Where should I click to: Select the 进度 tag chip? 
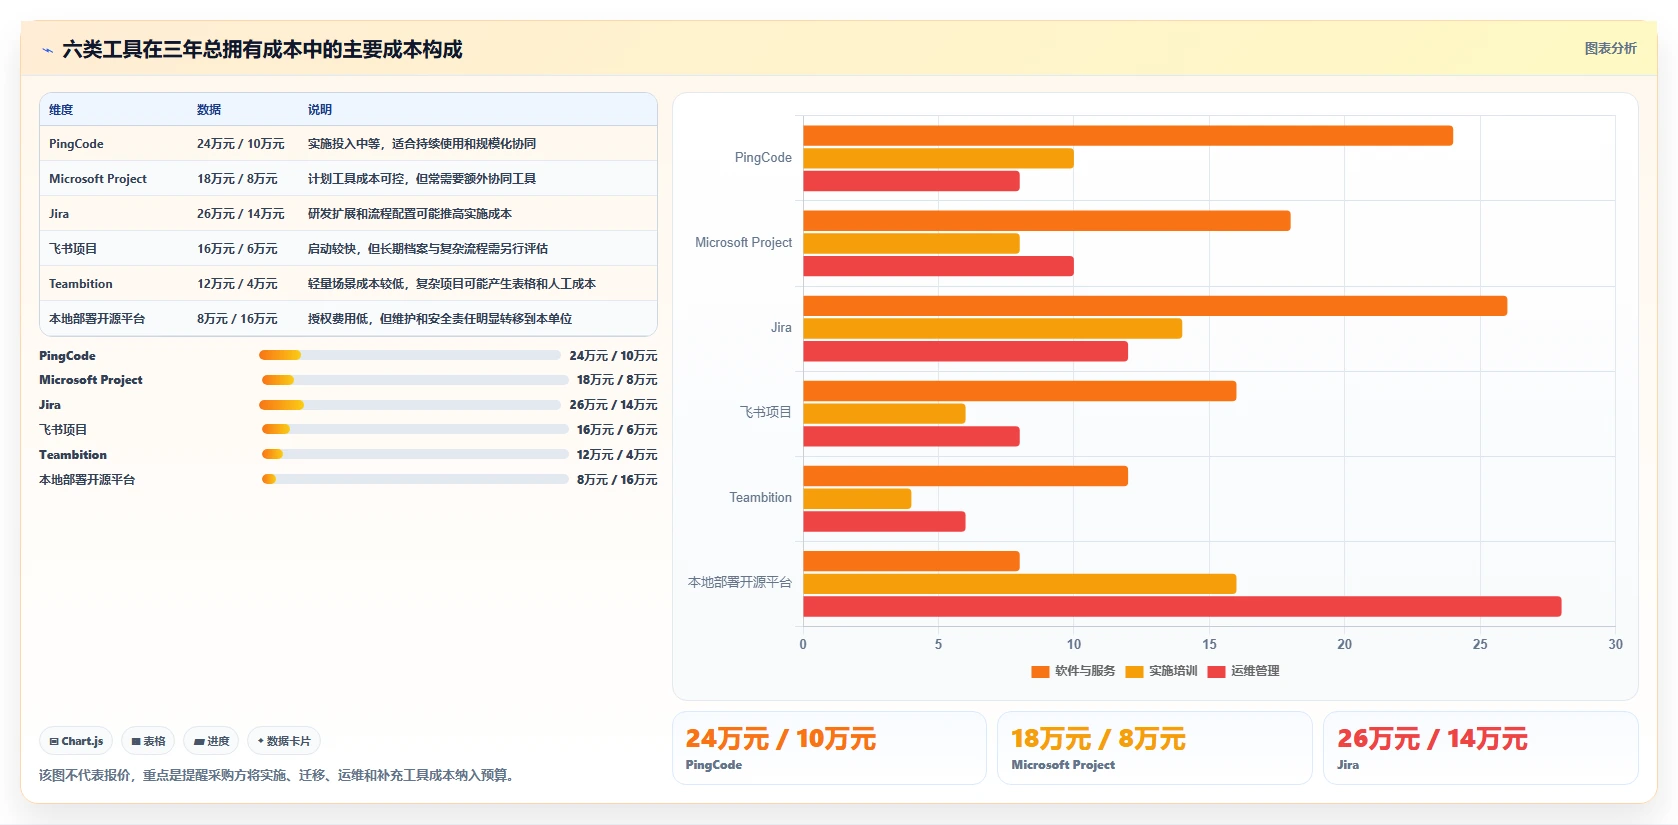click(x=211, y=741)
